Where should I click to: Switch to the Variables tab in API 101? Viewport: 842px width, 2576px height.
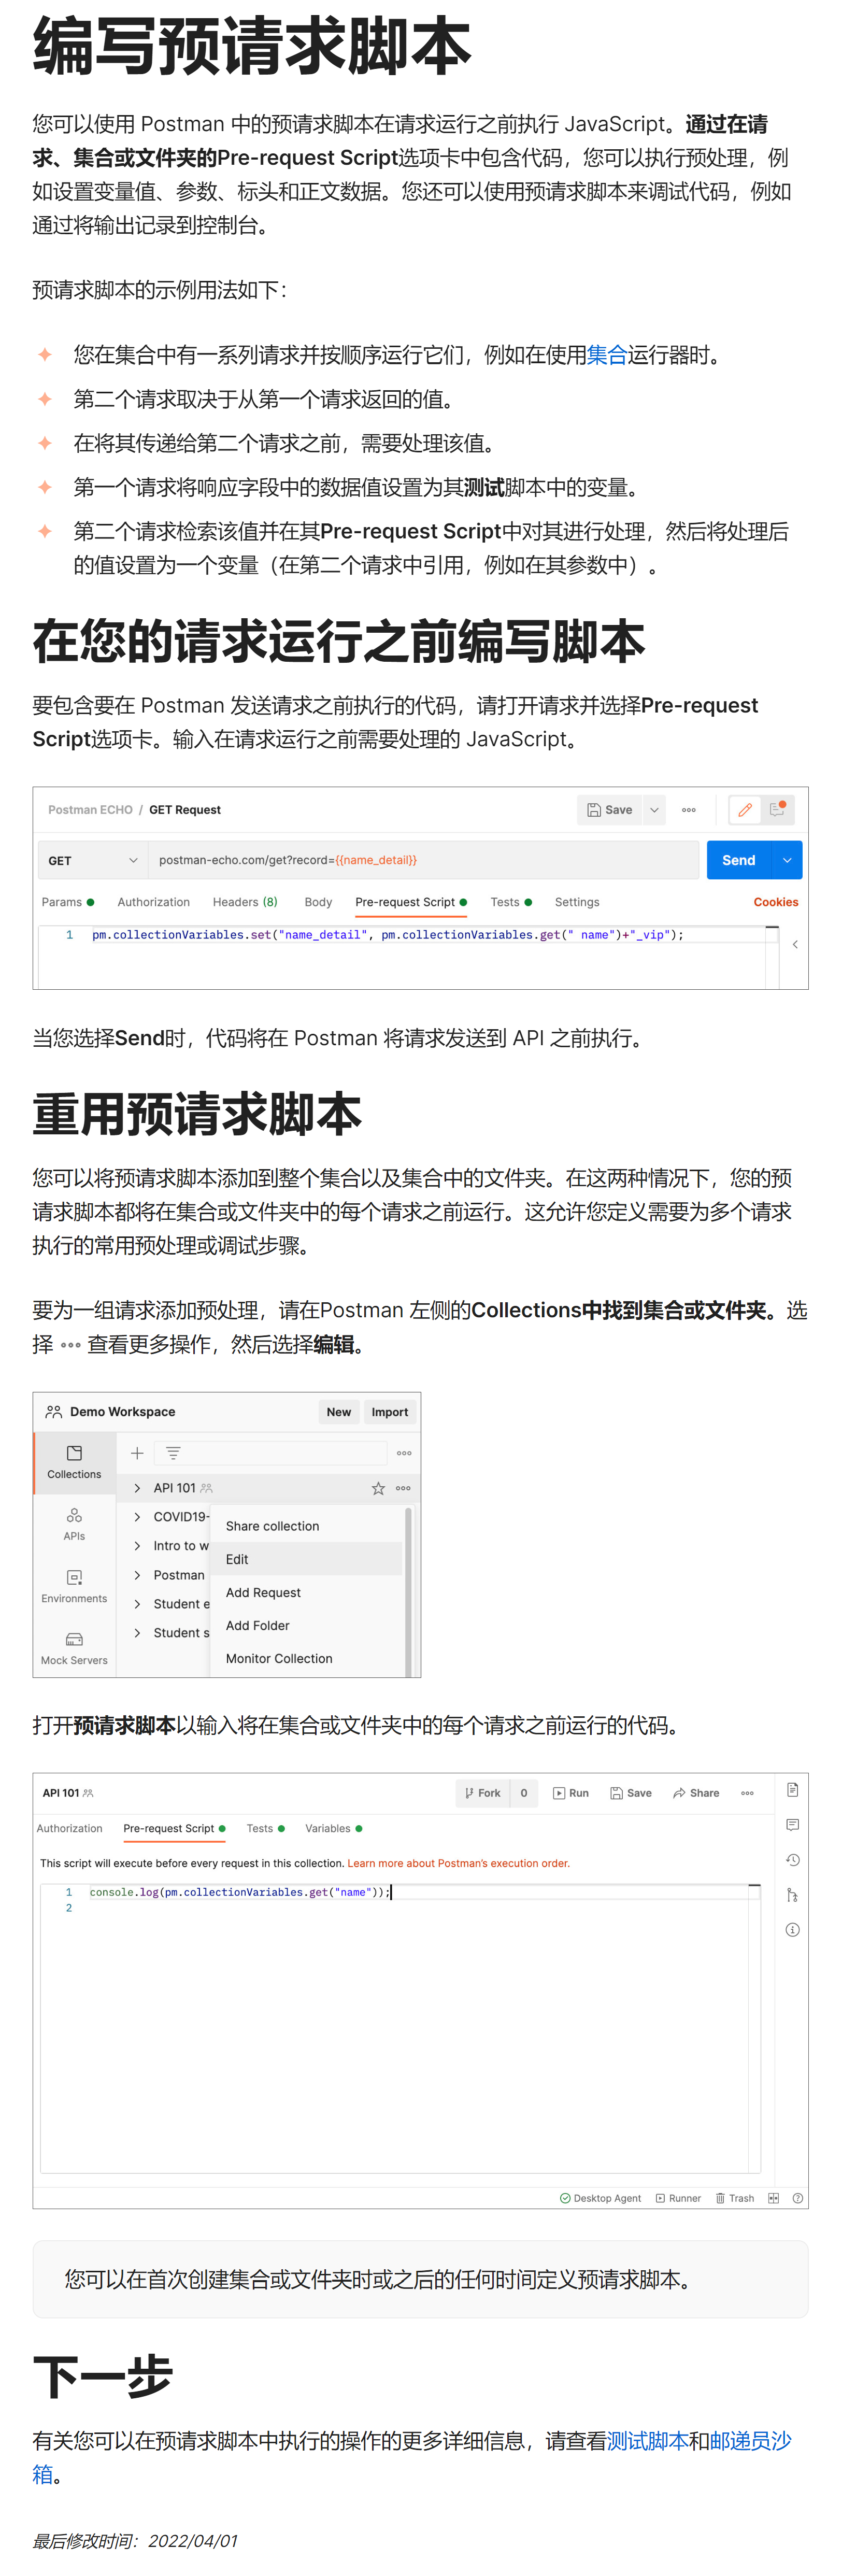coord(333,1828)
